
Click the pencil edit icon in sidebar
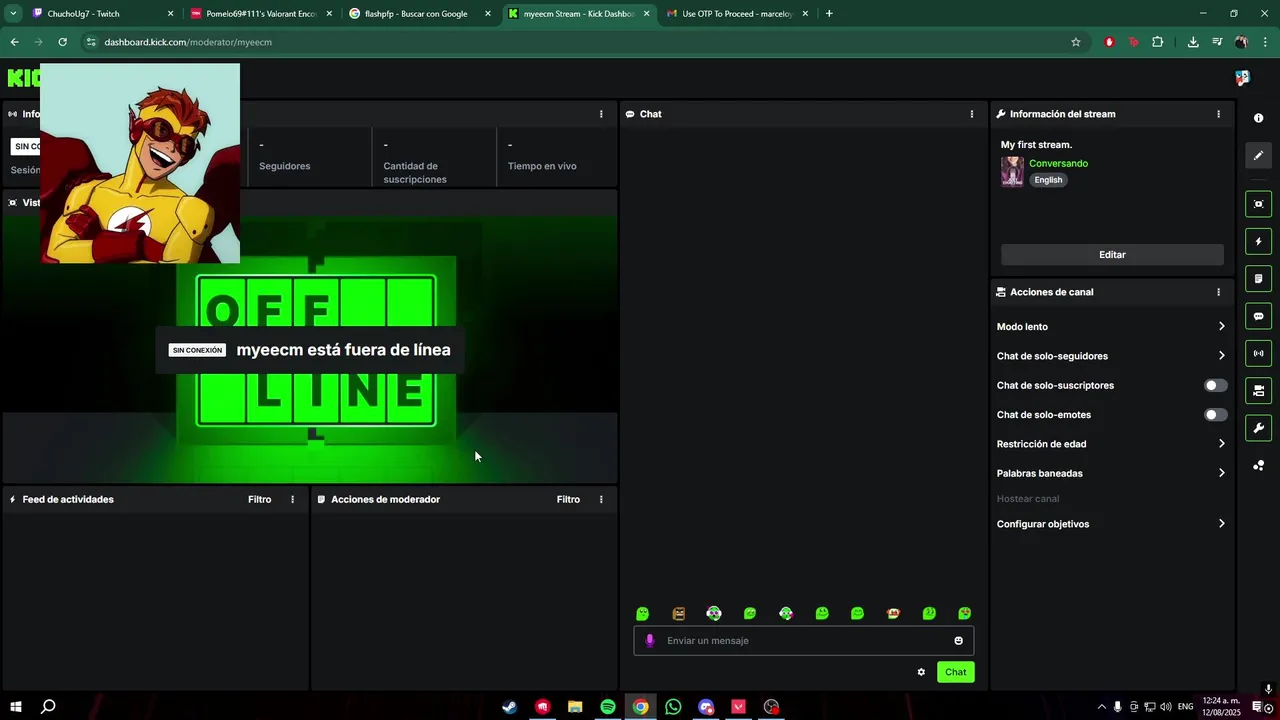pos(1258,155)
